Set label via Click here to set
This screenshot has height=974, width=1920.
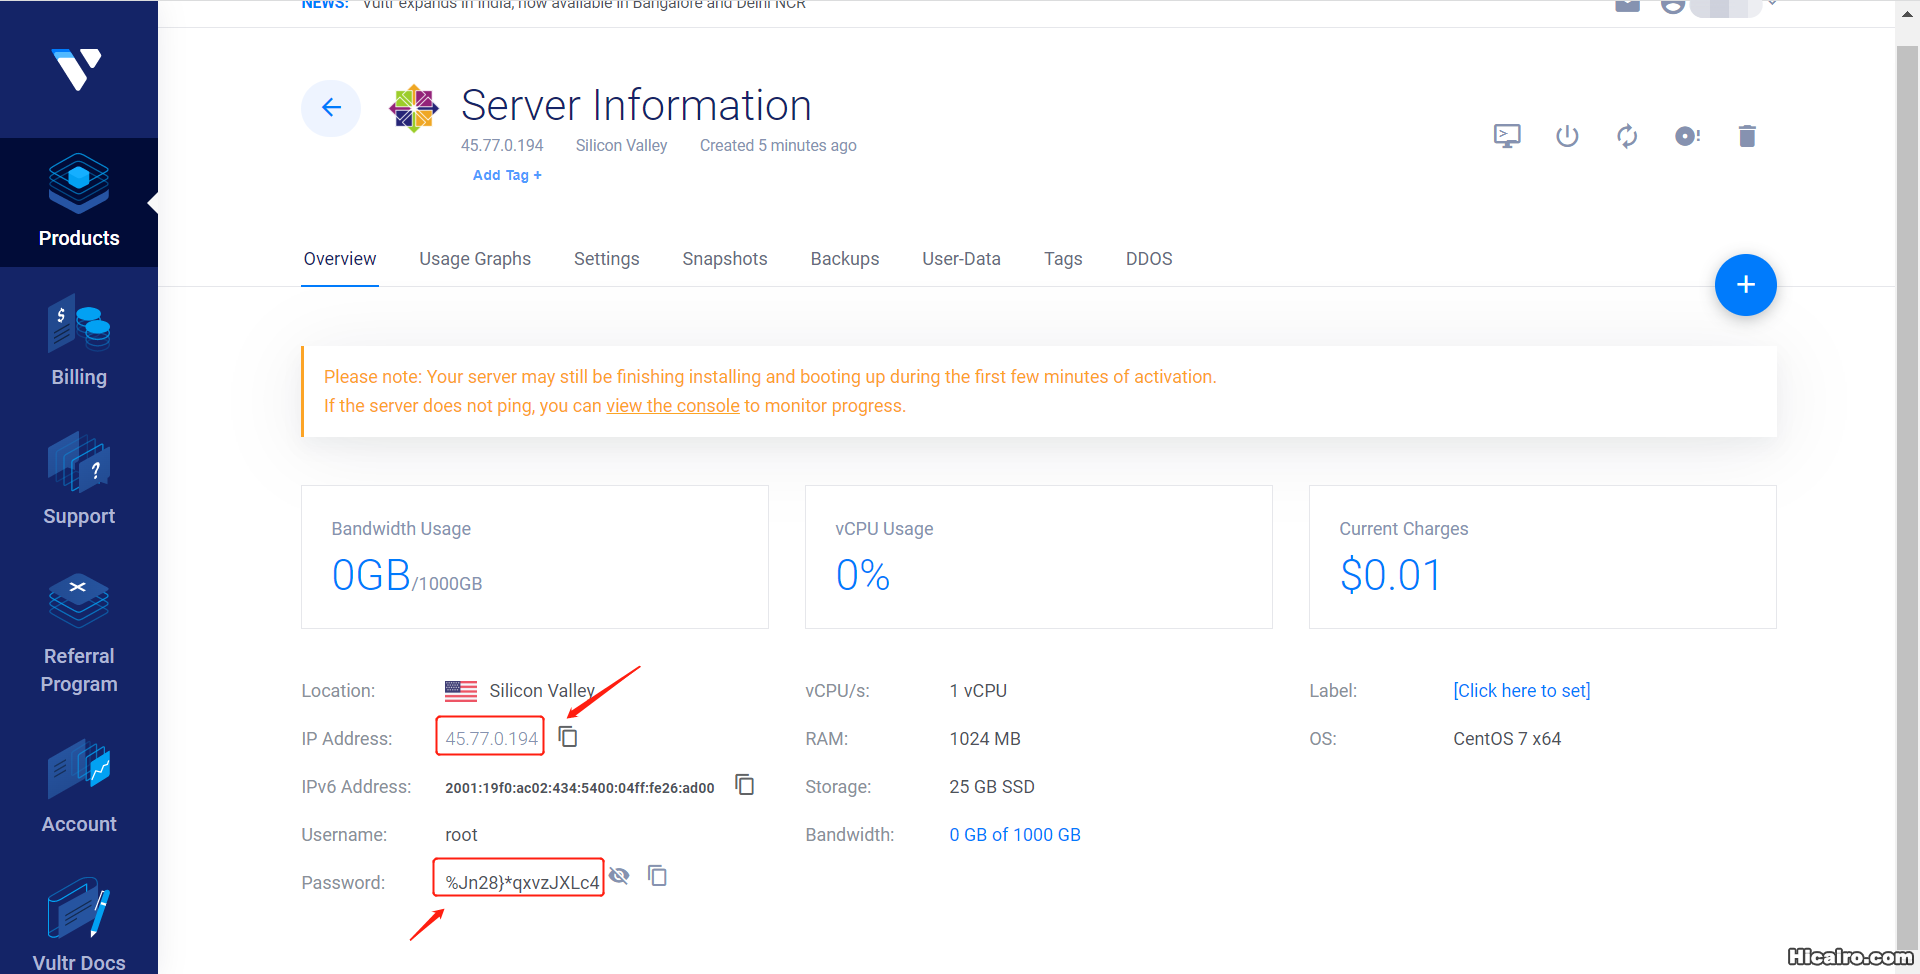tap(1521, 691)
